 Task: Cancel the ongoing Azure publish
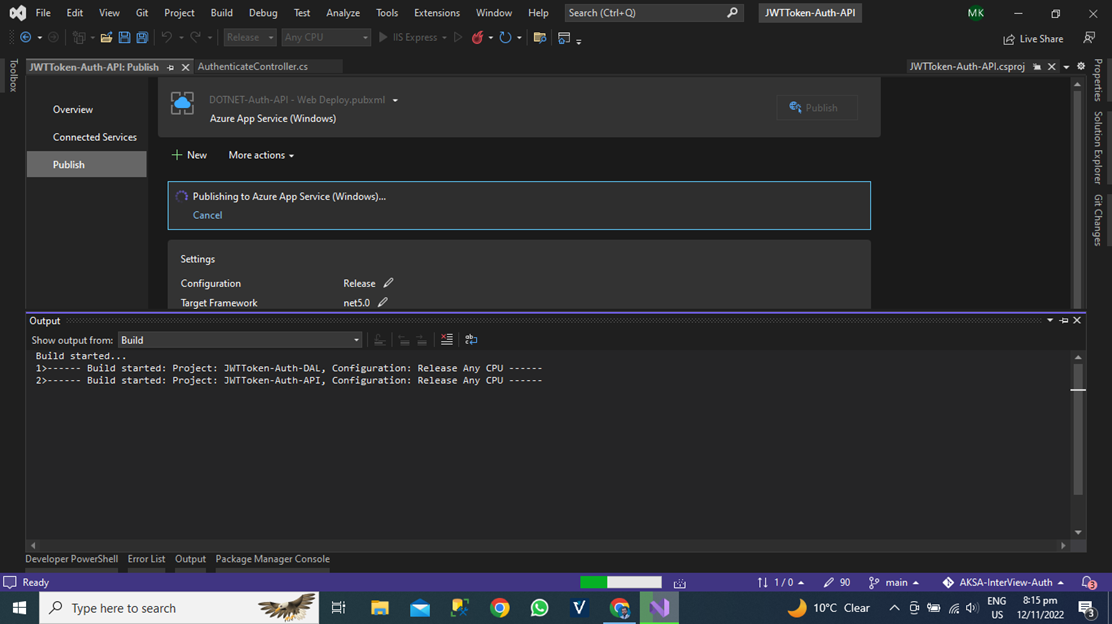click(207, 214)
